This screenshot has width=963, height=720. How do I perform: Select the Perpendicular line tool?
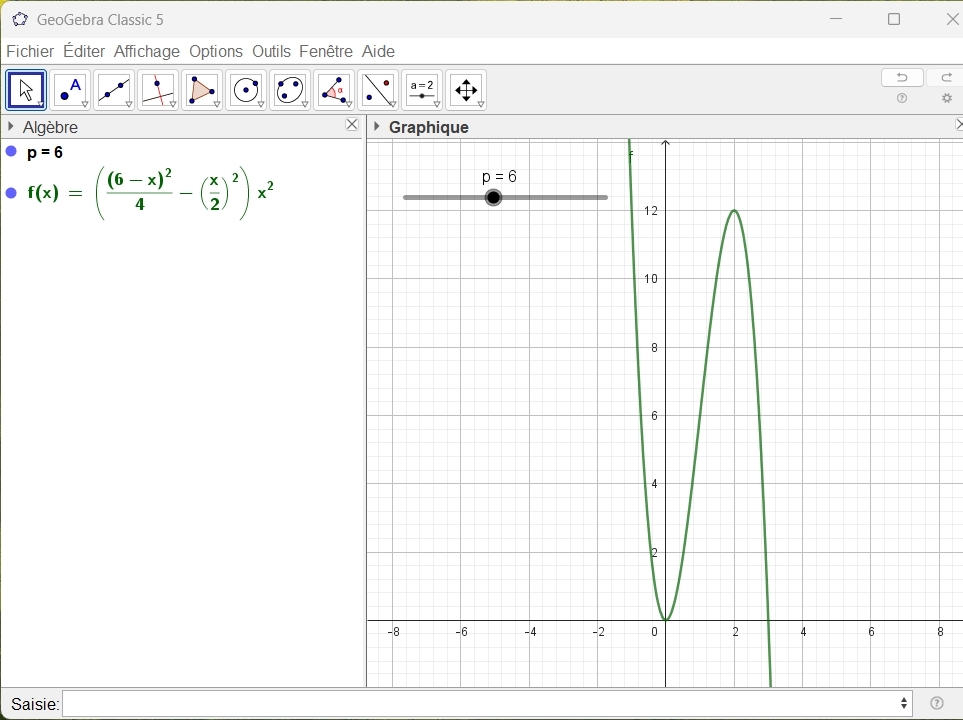(158, 90)
